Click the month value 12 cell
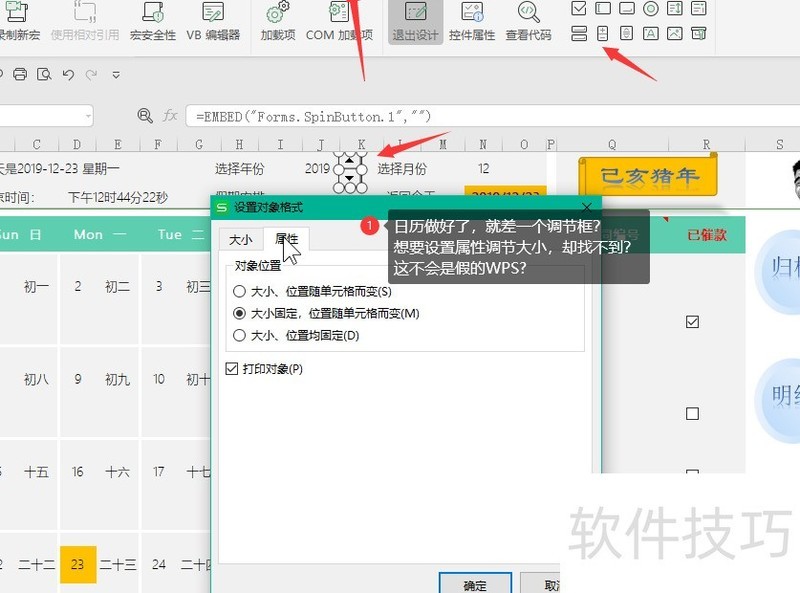This screenshot has width=800, height=593. (483, 168)
